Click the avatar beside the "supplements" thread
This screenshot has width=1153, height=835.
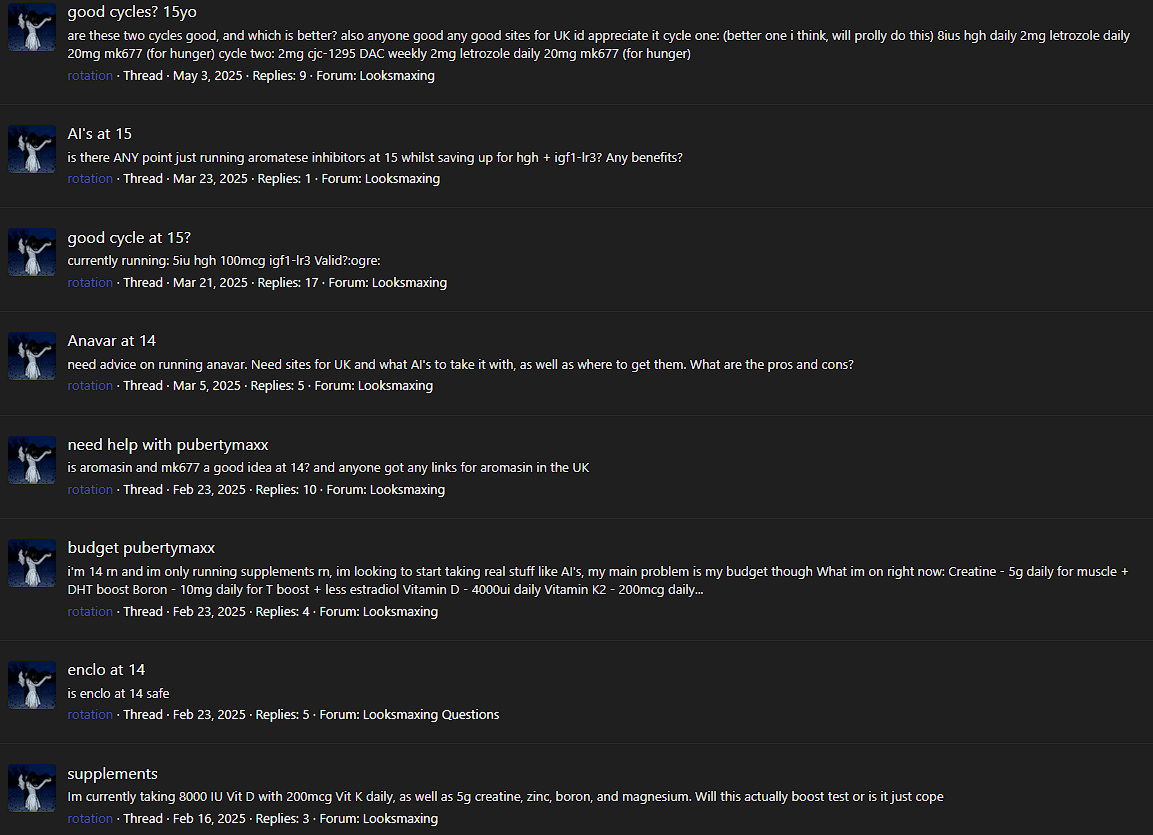(x=32, y=788)
